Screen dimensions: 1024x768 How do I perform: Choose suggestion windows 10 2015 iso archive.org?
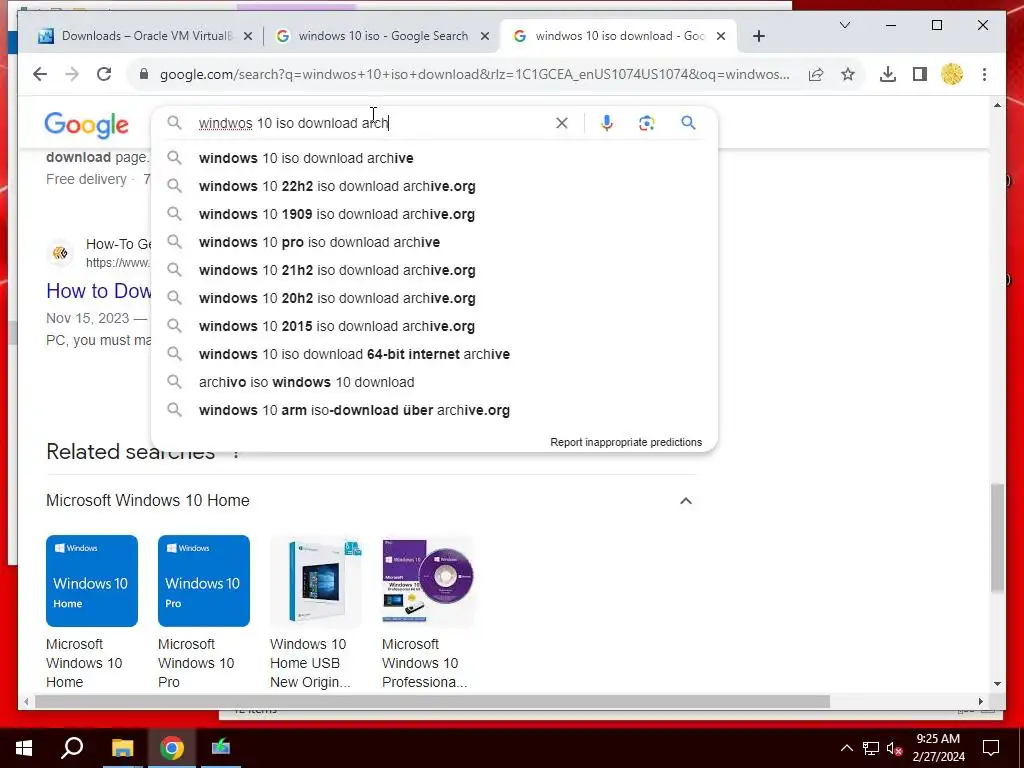pos(434,327)
